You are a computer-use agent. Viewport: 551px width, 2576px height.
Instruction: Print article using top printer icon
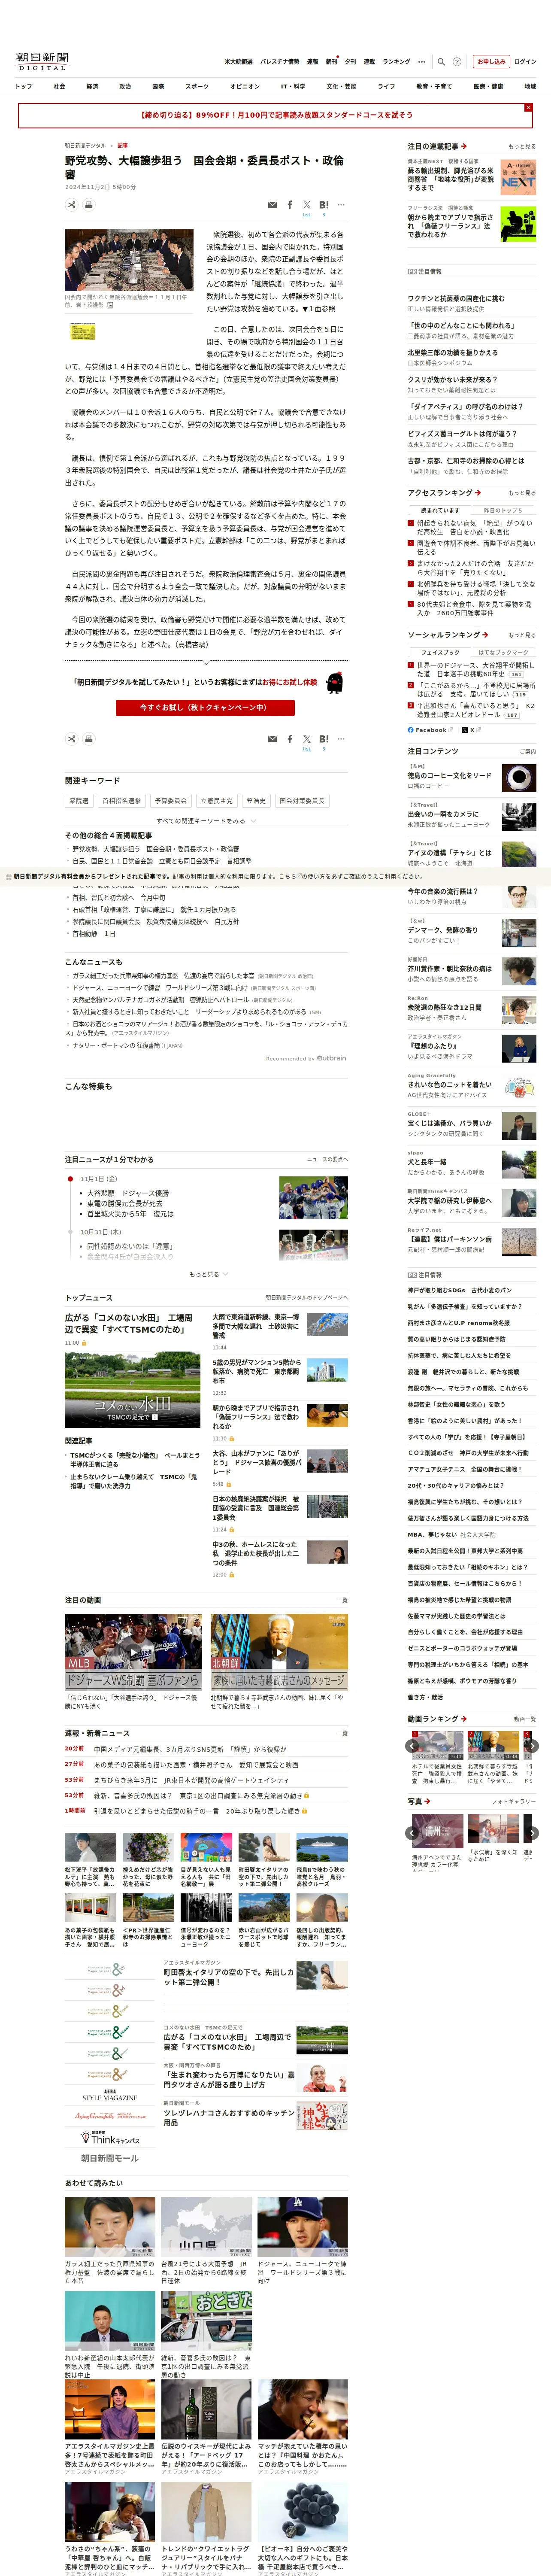pos(89,205)
